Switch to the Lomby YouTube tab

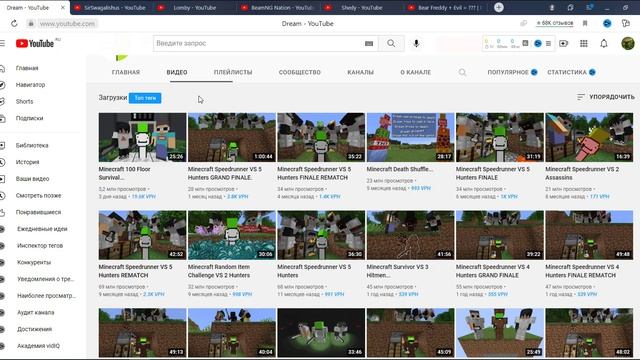[x=194, y=7]
